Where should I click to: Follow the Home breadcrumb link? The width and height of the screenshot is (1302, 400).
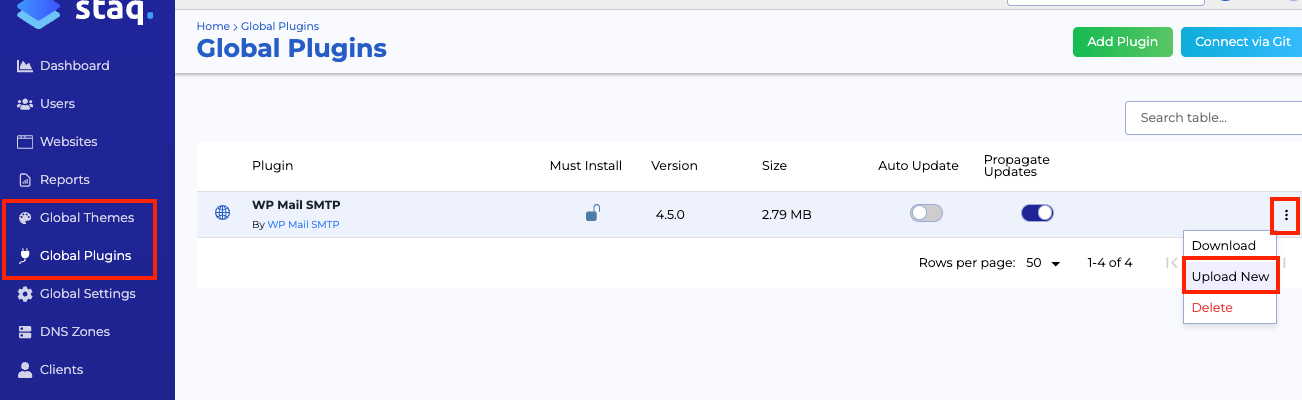[x=213, y=26]
